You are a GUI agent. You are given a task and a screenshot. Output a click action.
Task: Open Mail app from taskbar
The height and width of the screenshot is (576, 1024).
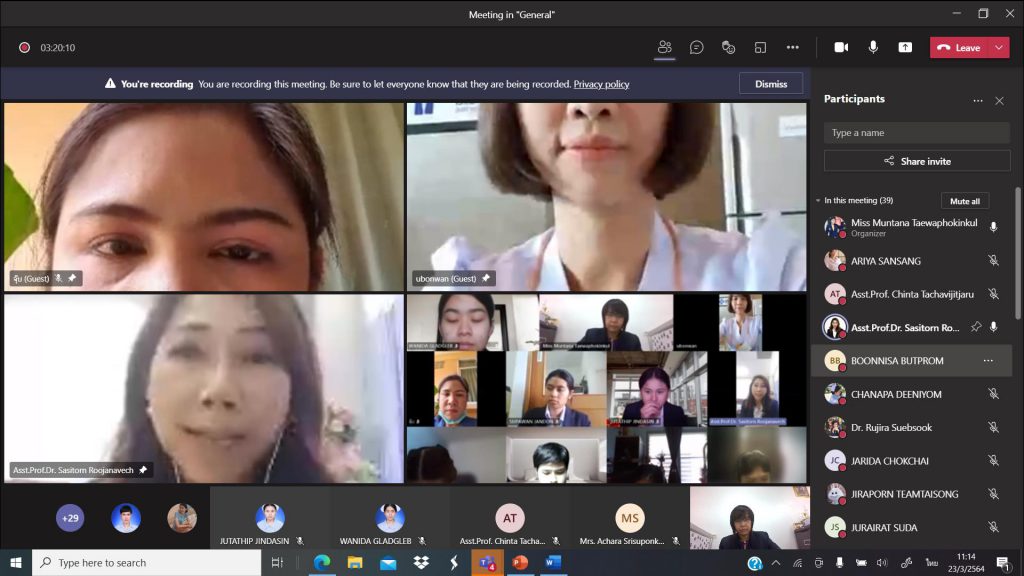pyautogui.click(x=388, y=562)
